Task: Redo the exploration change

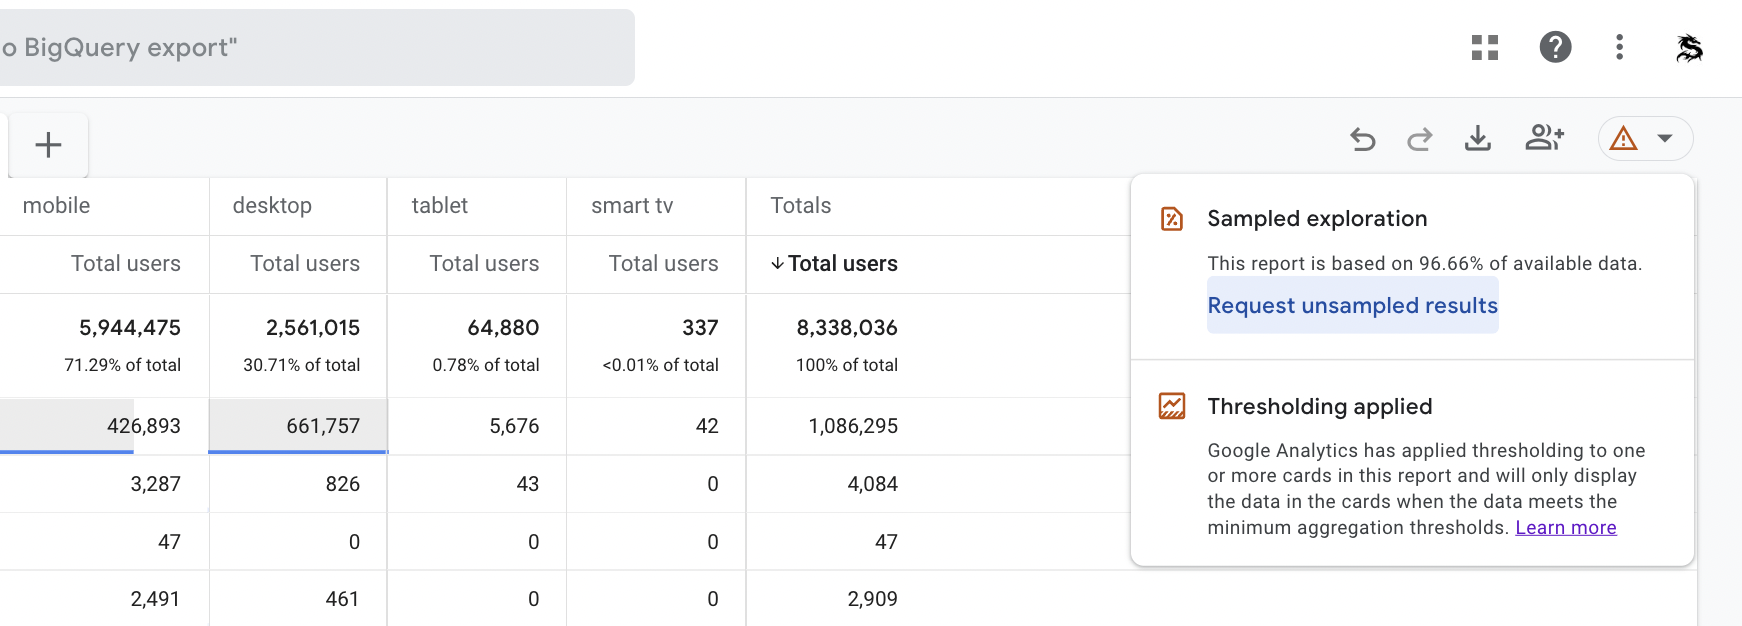Action: (1420, 138)
